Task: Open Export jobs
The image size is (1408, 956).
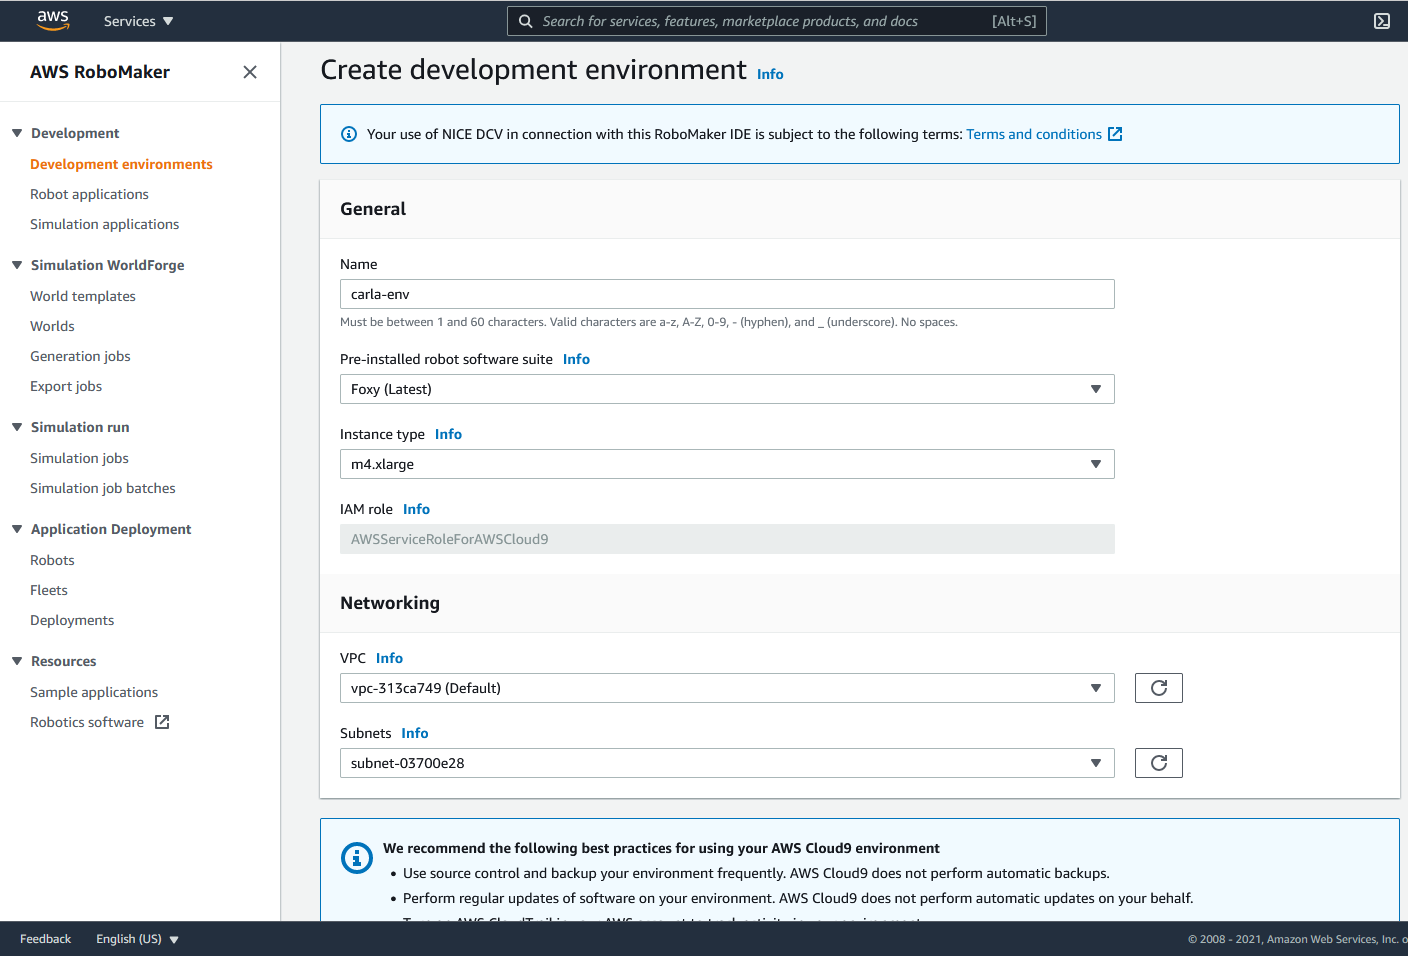Action: [x=66, y=386]
